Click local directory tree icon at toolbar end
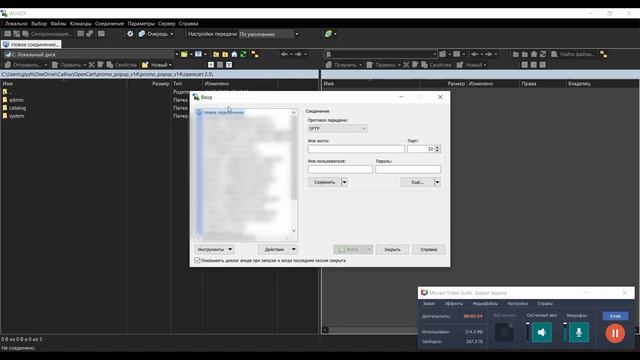This screenshot has width=640, height=360. tap(255, 54)
